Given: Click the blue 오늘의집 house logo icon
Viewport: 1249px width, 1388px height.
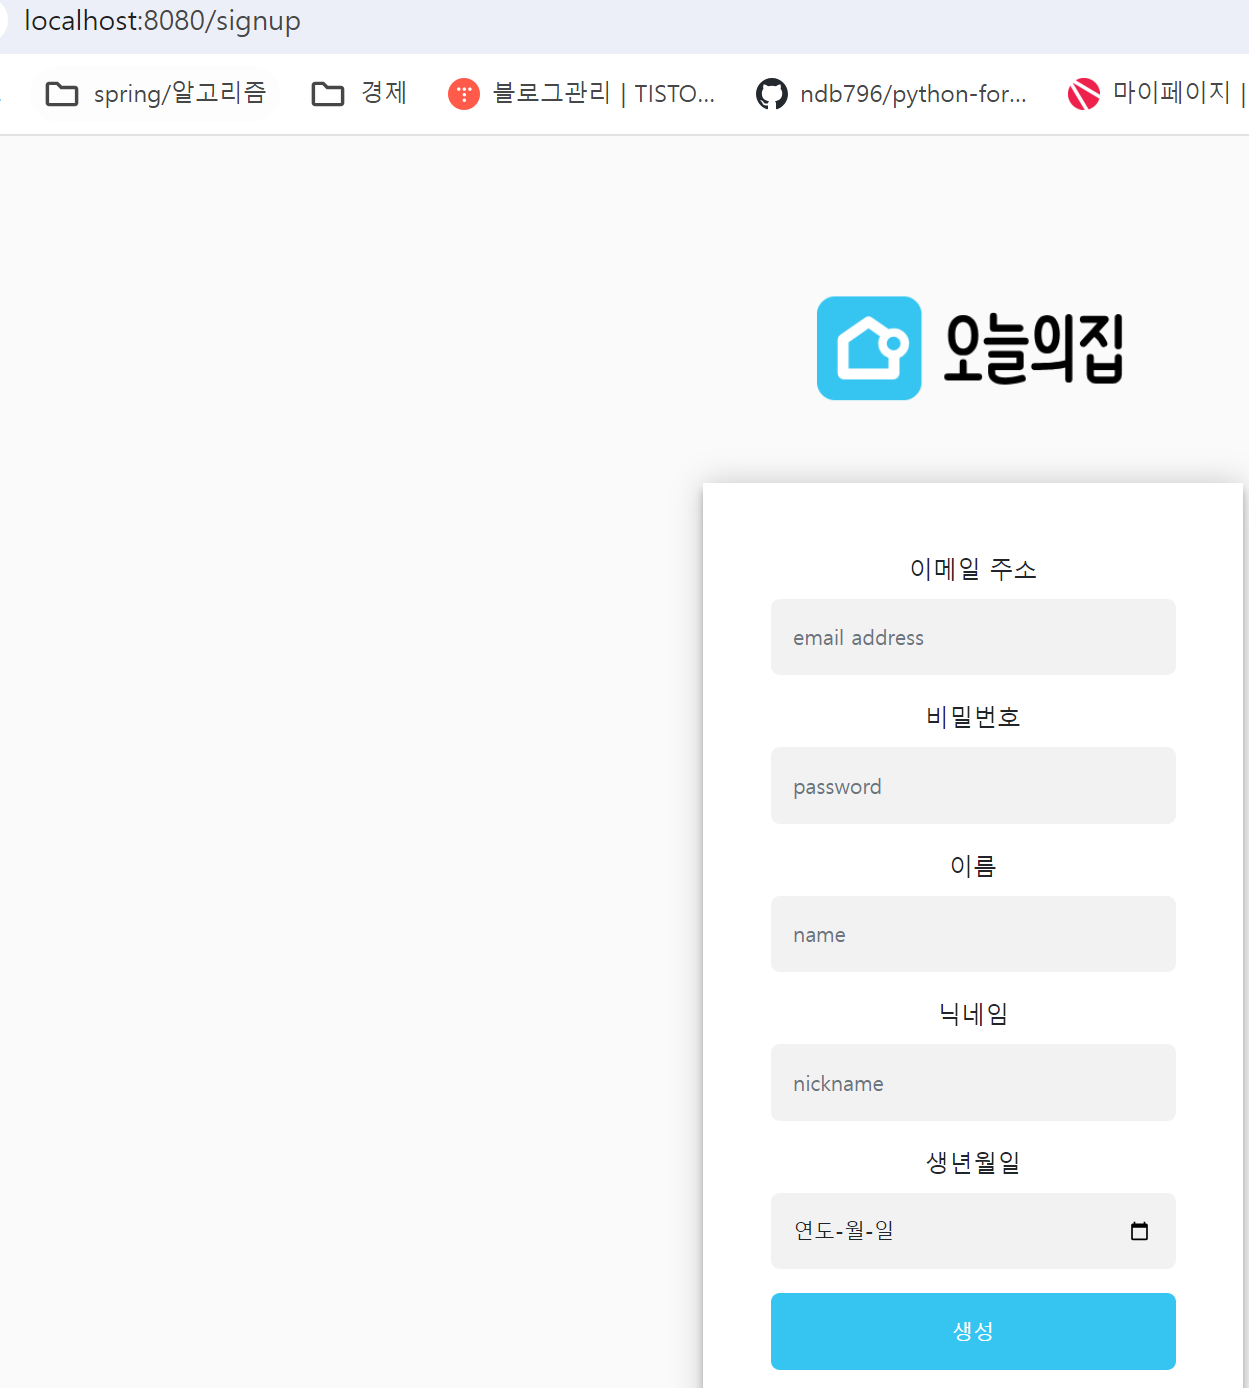Looking at the screenshot, I should point(869,348).
